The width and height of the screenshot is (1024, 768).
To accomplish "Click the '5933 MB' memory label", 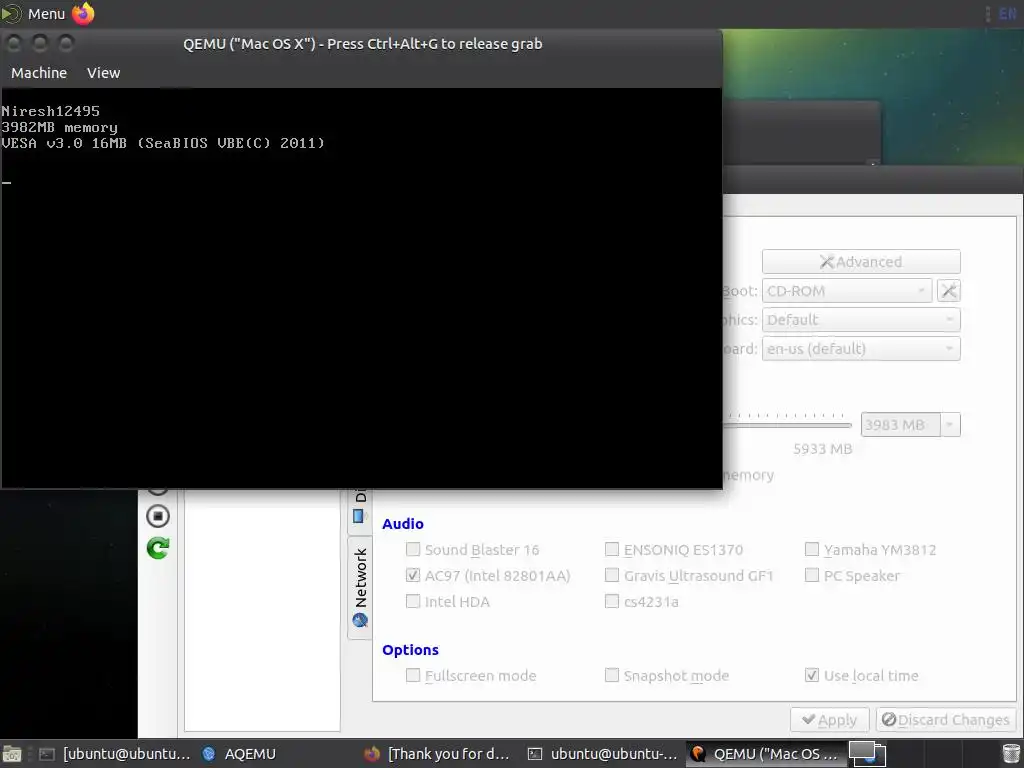I will 822,449.
